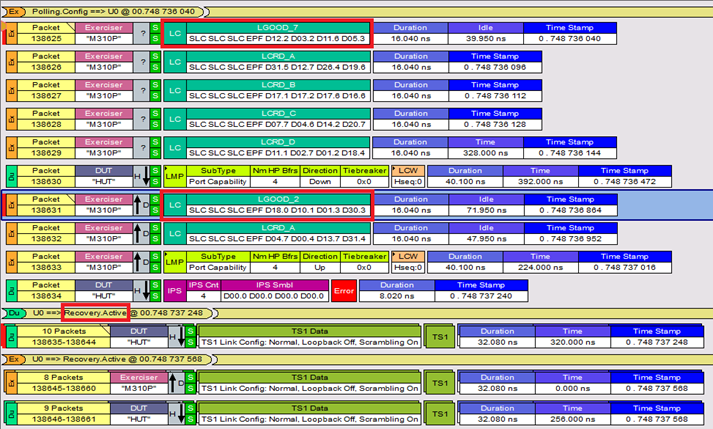
Task: Select the Ex side icon of packet 138631
Action: point(11,205)
